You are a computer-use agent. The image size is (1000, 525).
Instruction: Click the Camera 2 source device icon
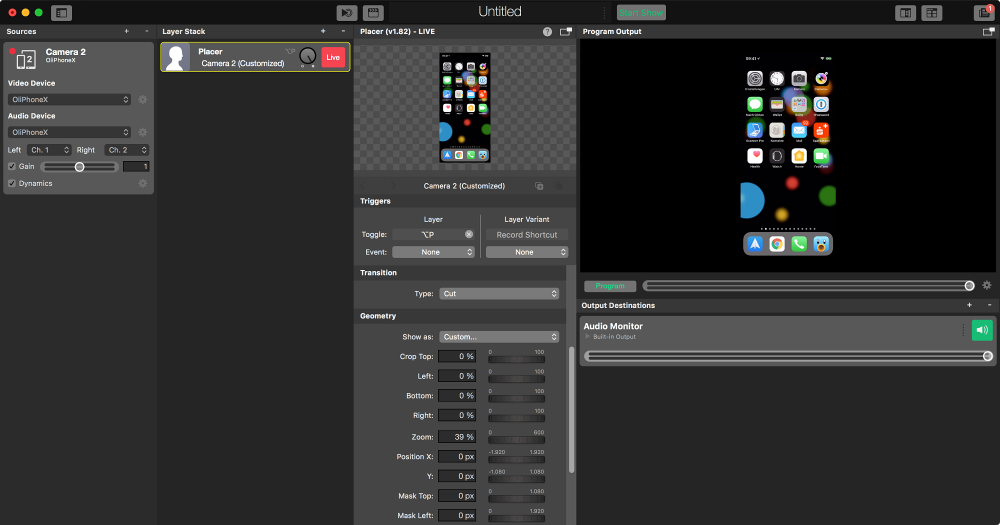click(25, 59)
